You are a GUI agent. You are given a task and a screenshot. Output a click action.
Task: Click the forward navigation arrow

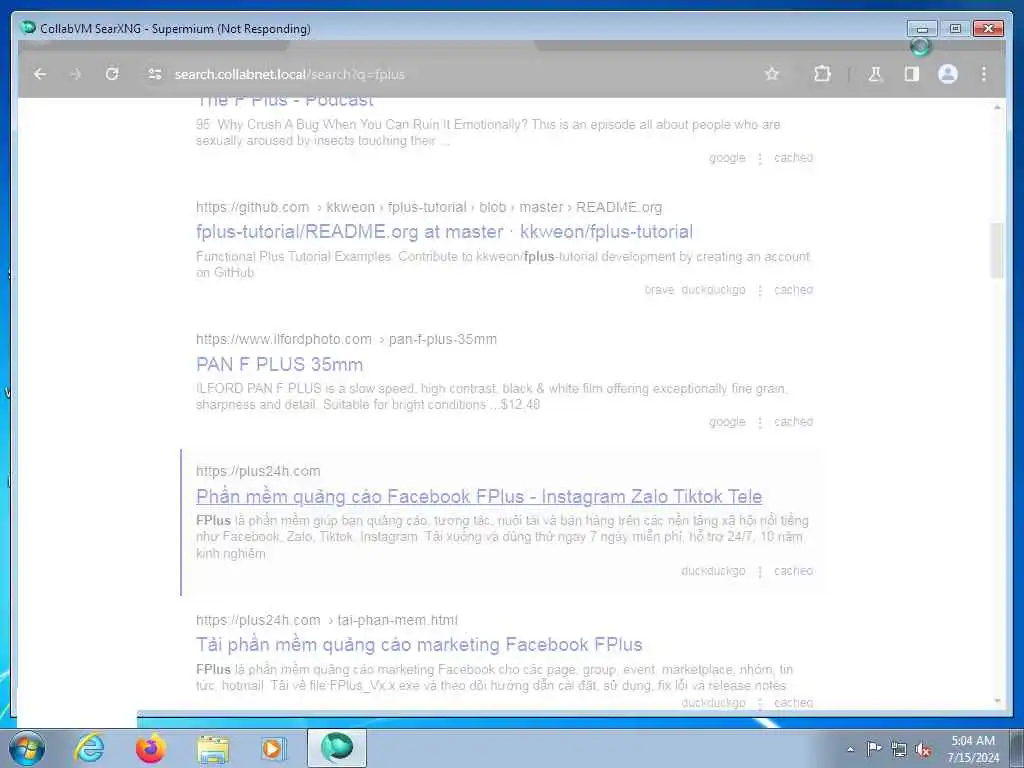pyautogui.click(x=76, y=74)
